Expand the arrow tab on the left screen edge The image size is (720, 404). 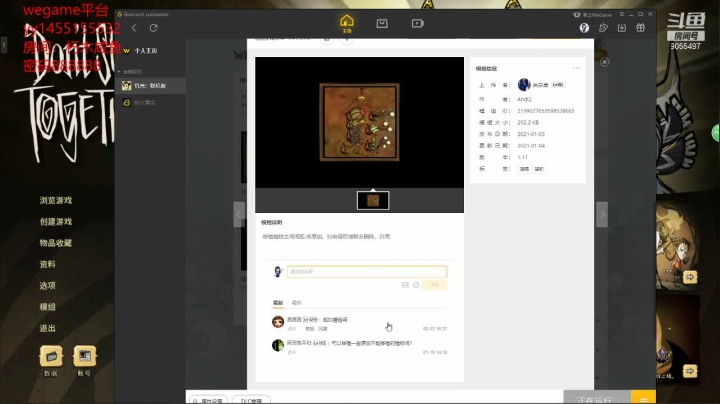click(4, 45)
